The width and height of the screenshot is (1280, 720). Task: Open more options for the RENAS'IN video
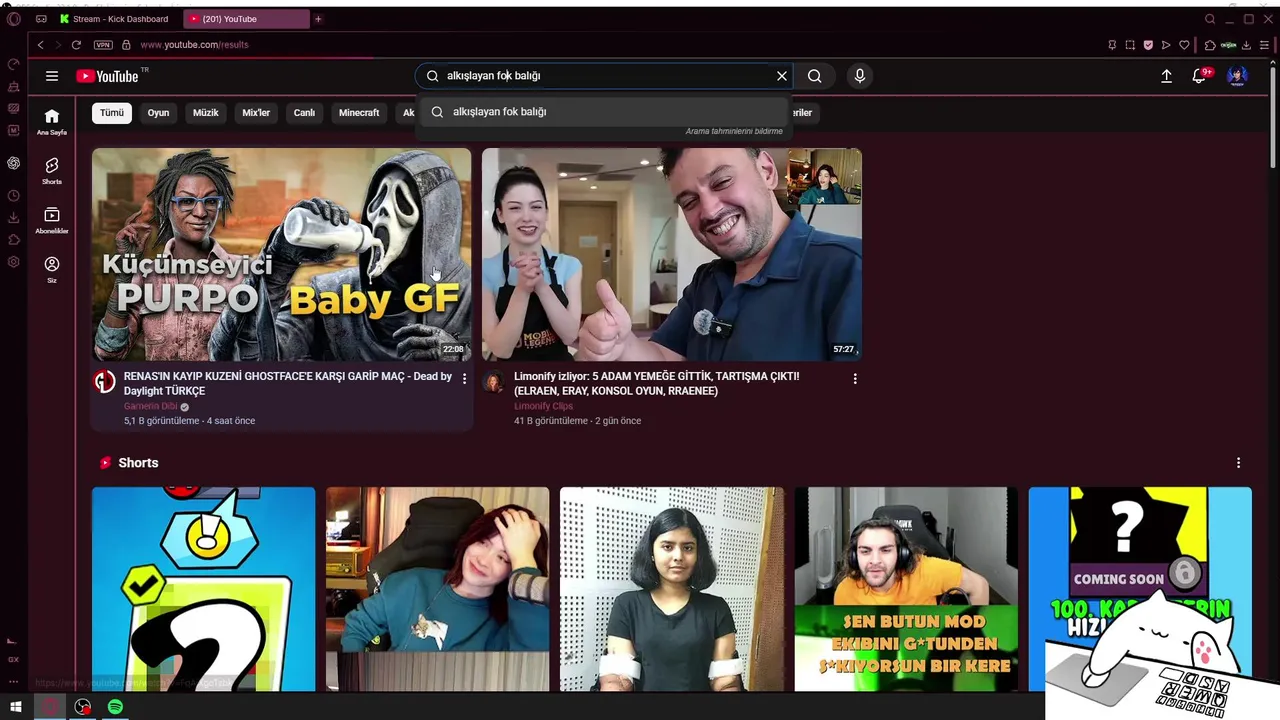[464, 378]
